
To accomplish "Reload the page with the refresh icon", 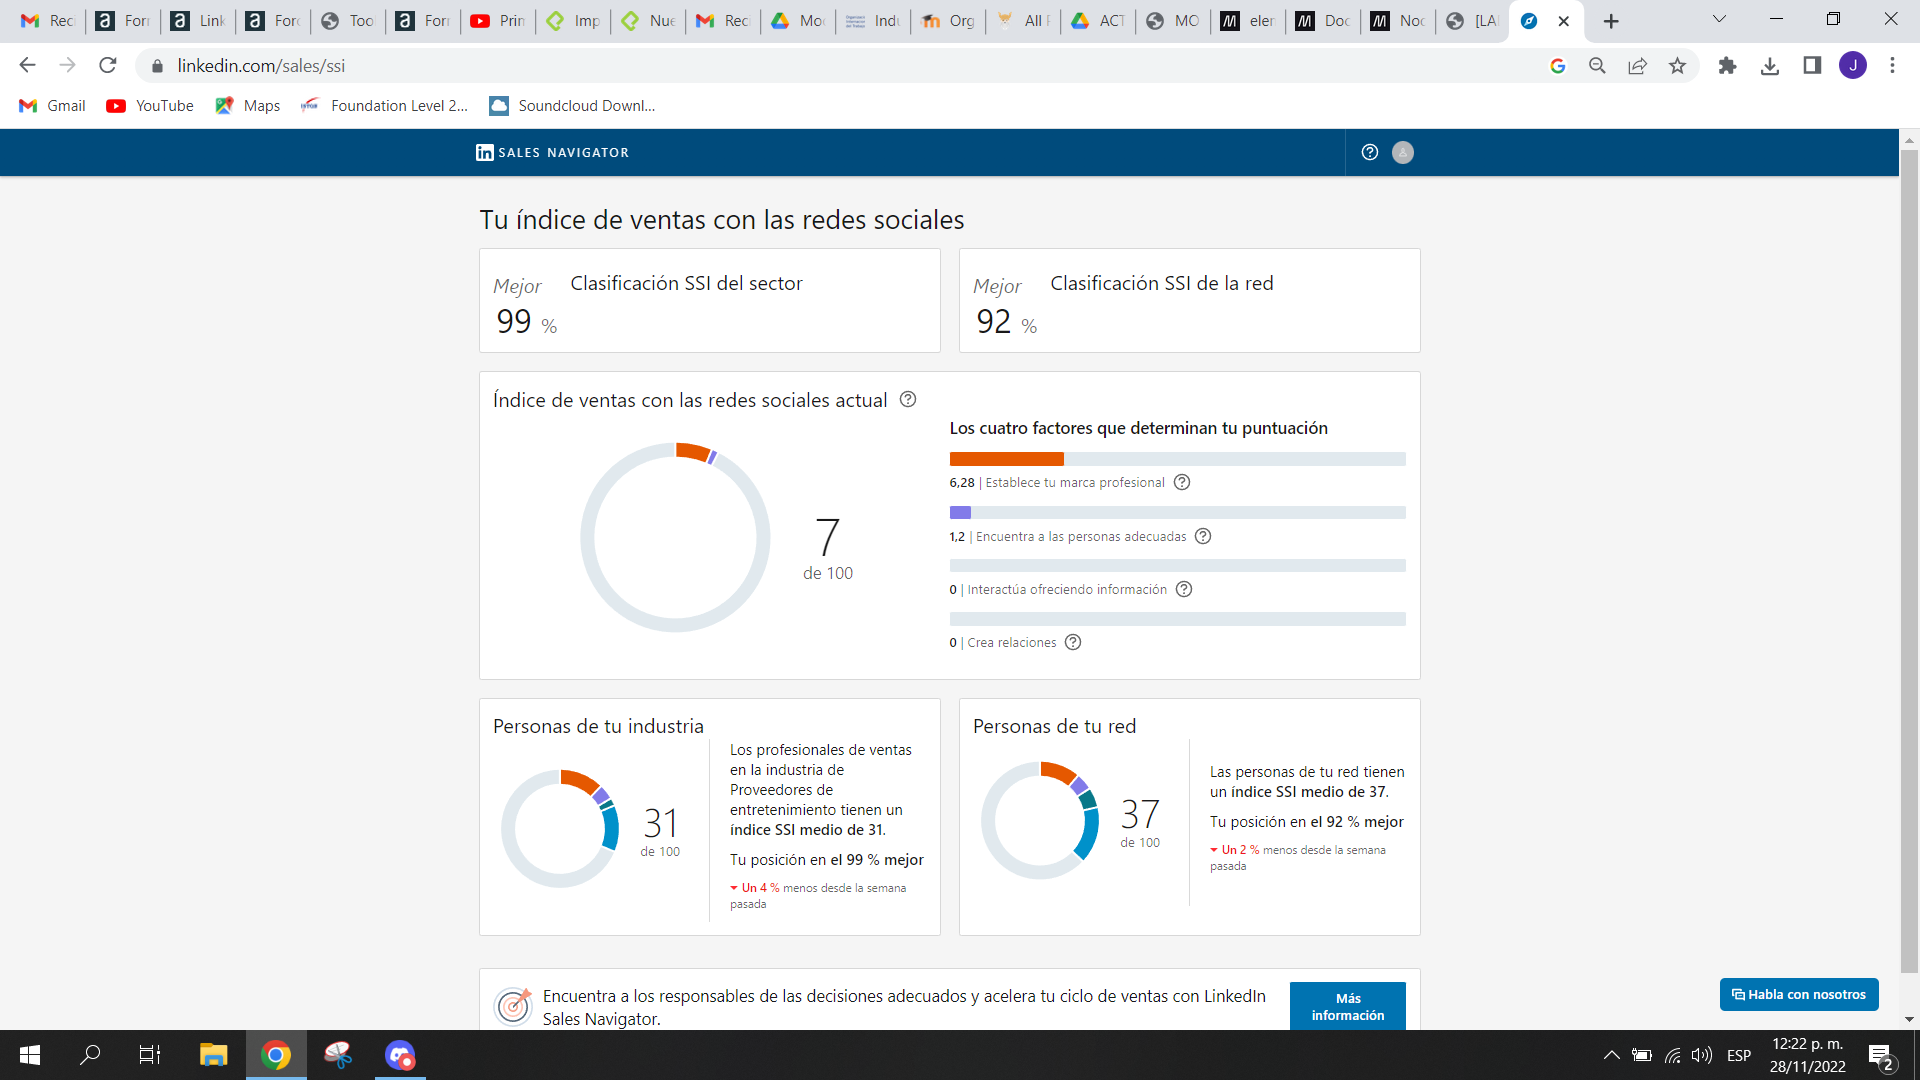I will 108,65.
